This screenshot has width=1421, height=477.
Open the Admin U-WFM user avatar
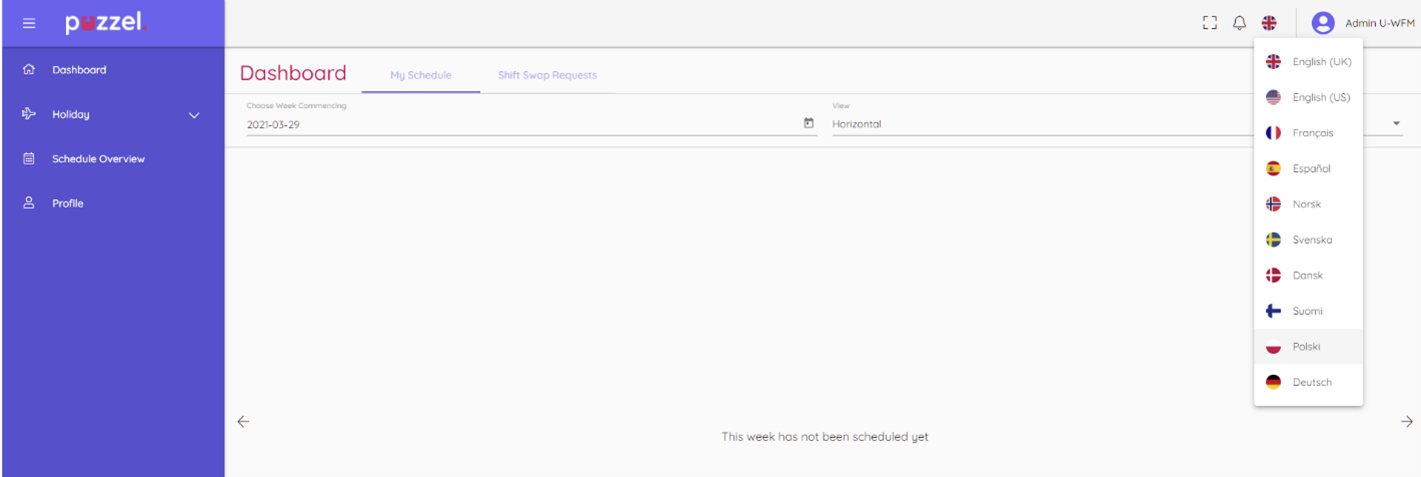pyautogui.click(x=1323, y=23)
